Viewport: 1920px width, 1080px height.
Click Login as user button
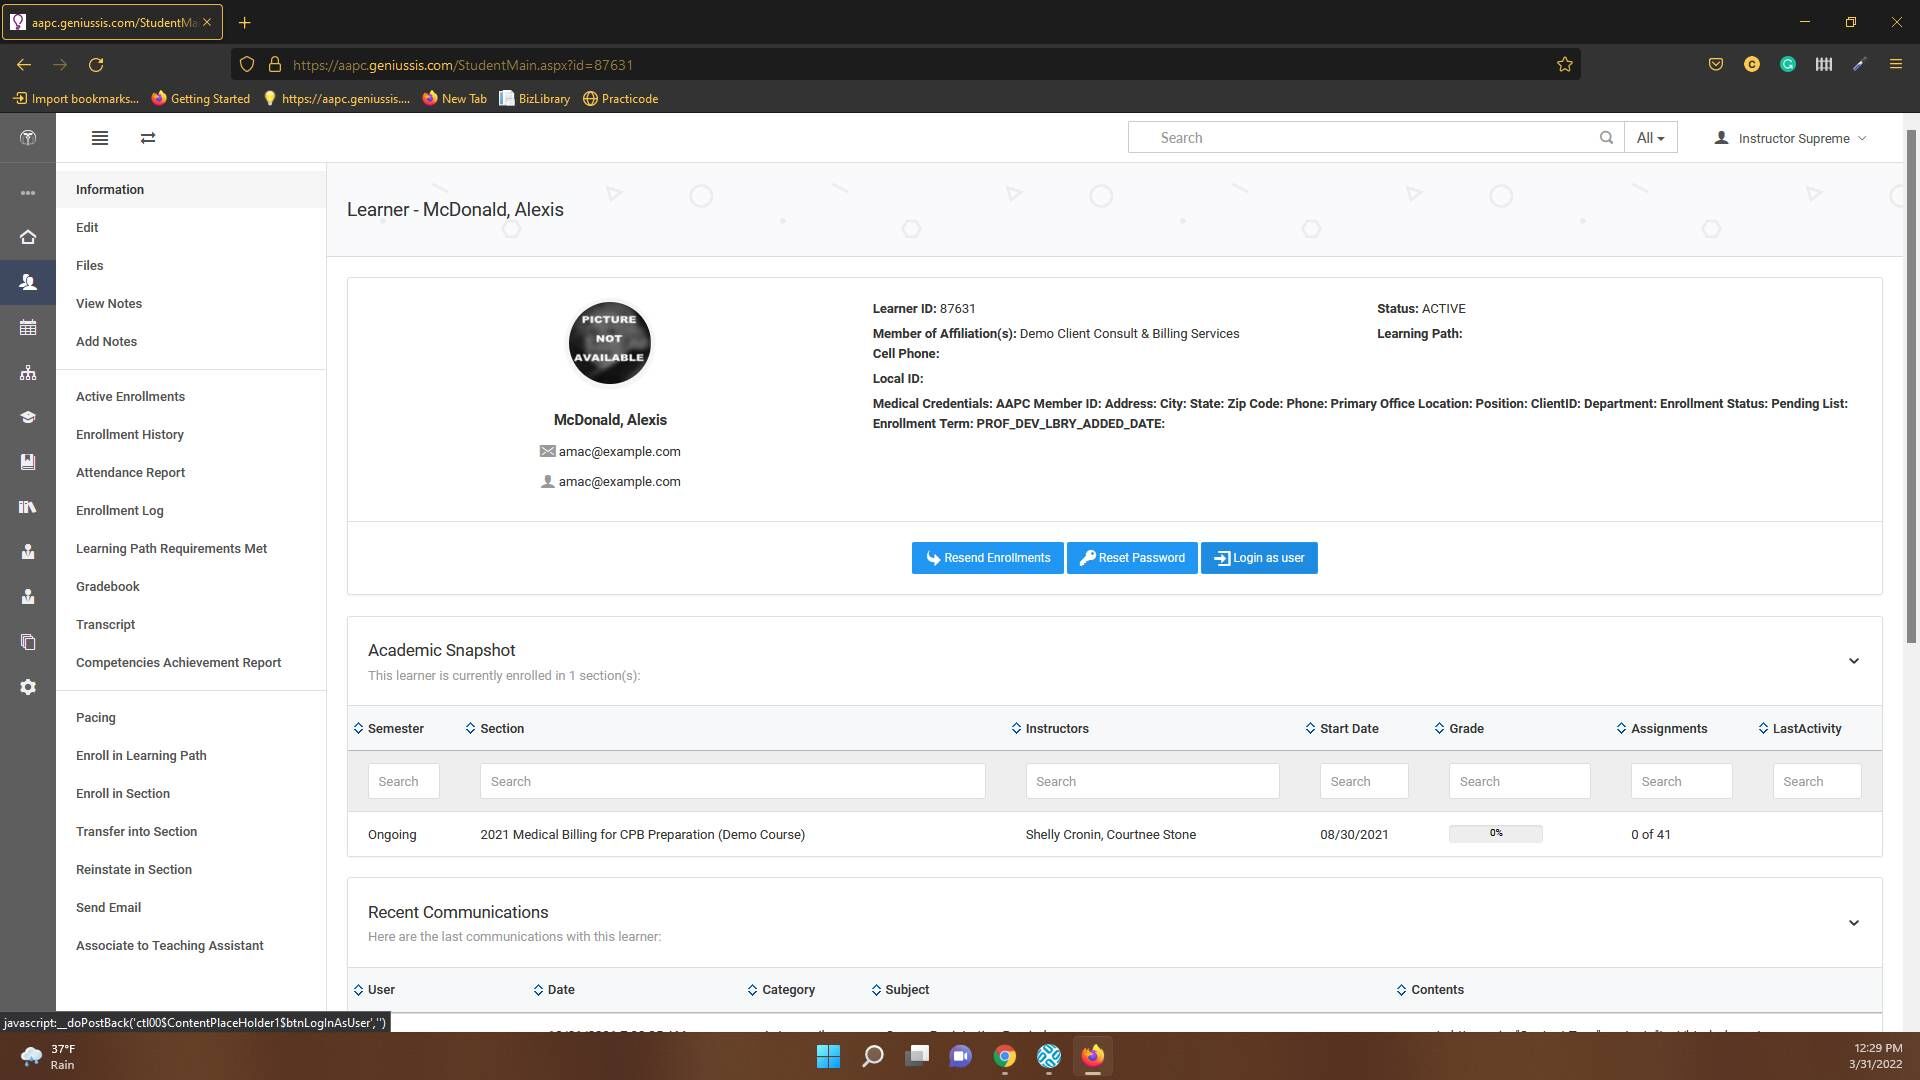(1259, 558)
